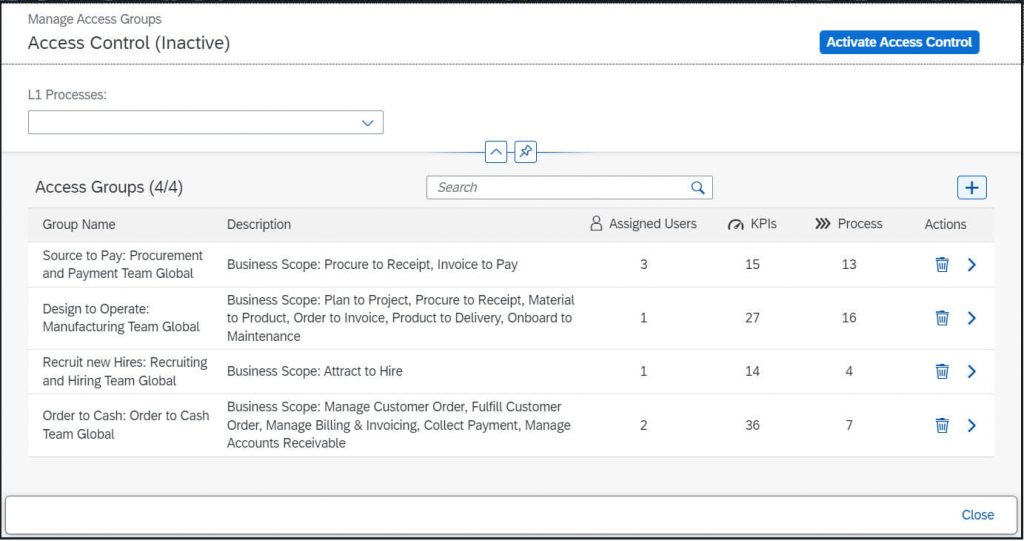Open Source to Pay group details chevron
Viewport: 1024px width, 541px height.
(972, 265)
